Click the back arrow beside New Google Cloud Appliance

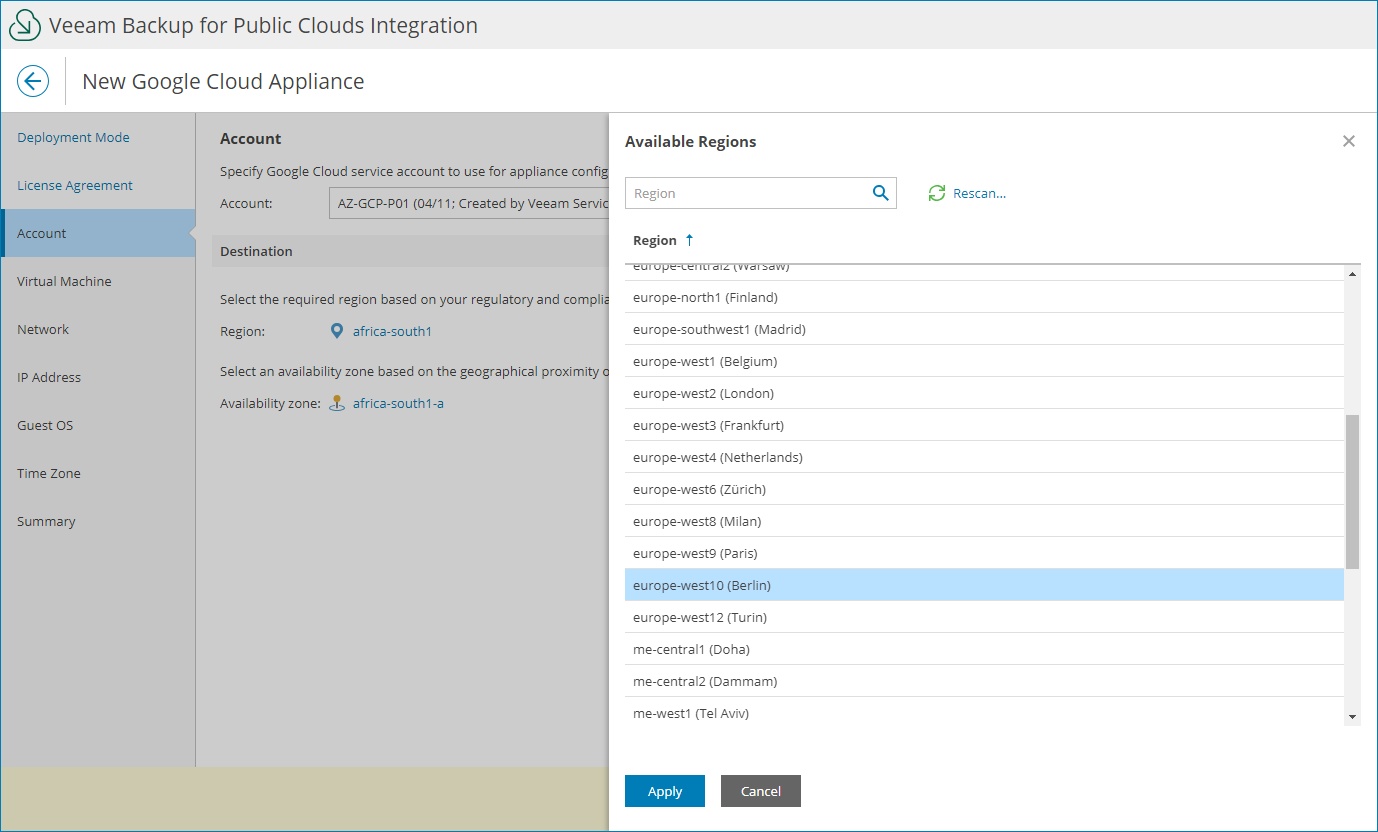[32, 81]
